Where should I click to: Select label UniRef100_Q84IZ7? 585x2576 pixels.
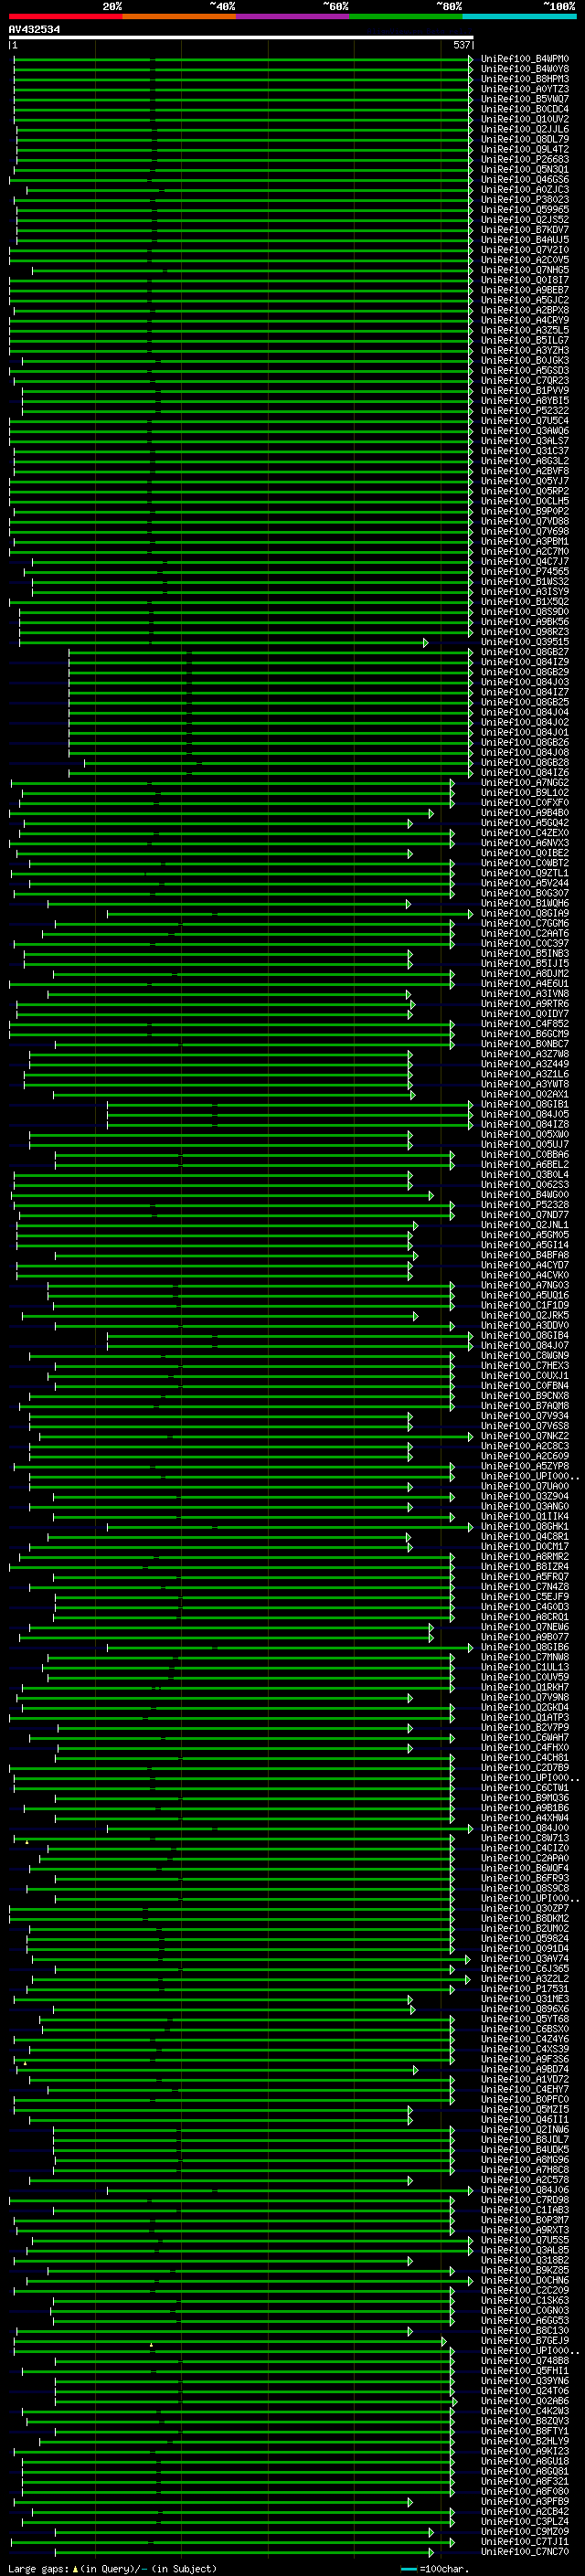pos(524,692)
